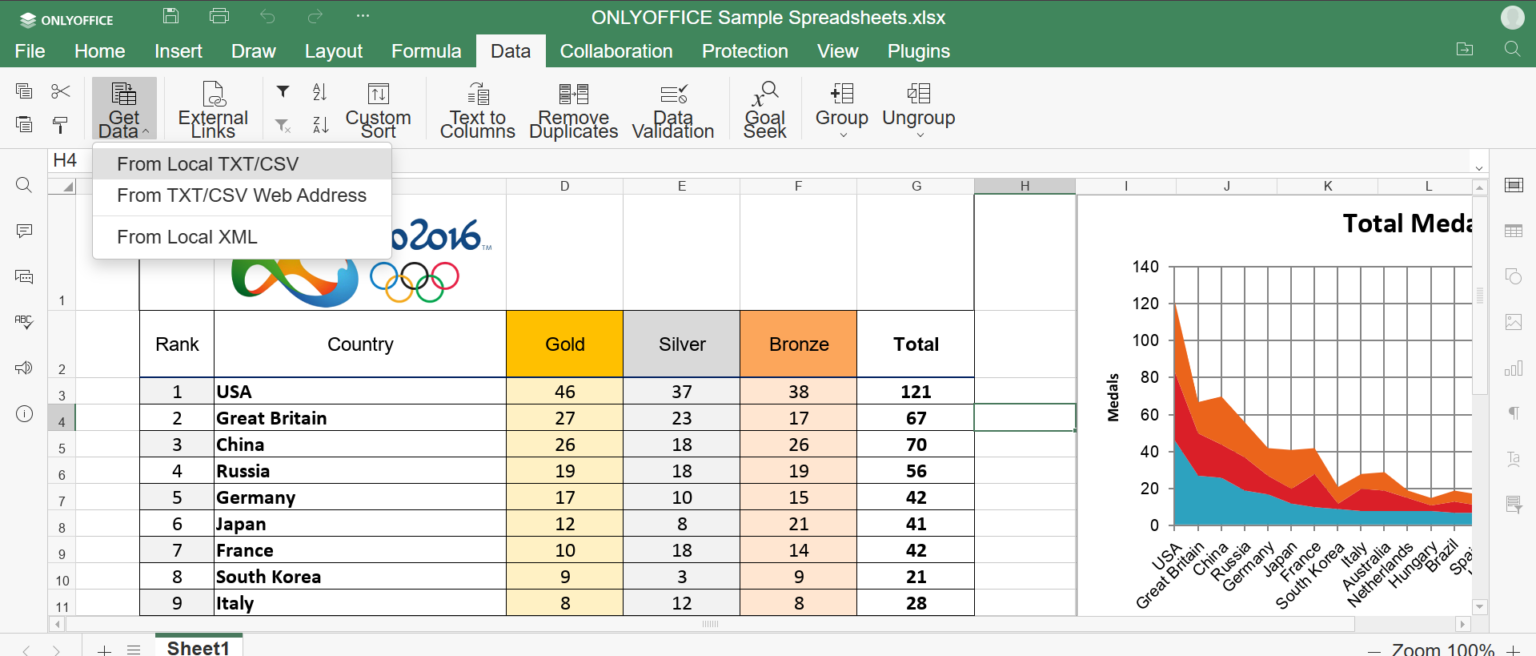Open the External Links tool
1536x656 pixels.
pyautogui.click(x=211, y=108)
